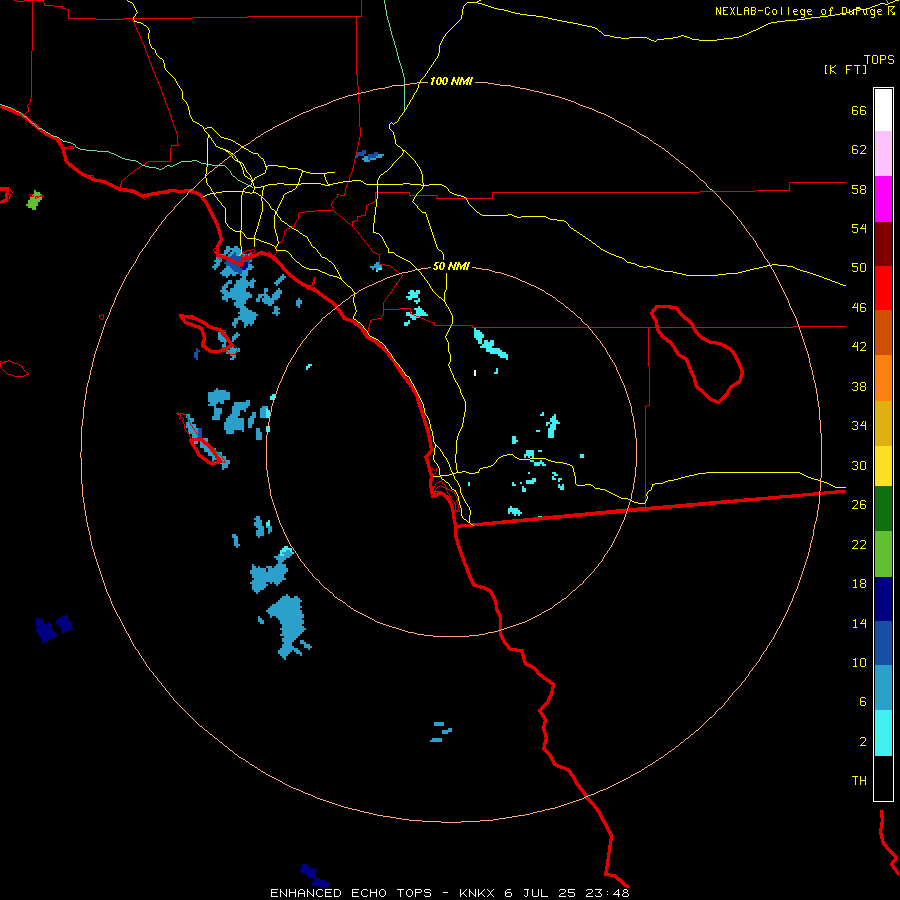Screen dimensions: 900x900
Task: Click the dark red legend swatch
Action: 883,244
